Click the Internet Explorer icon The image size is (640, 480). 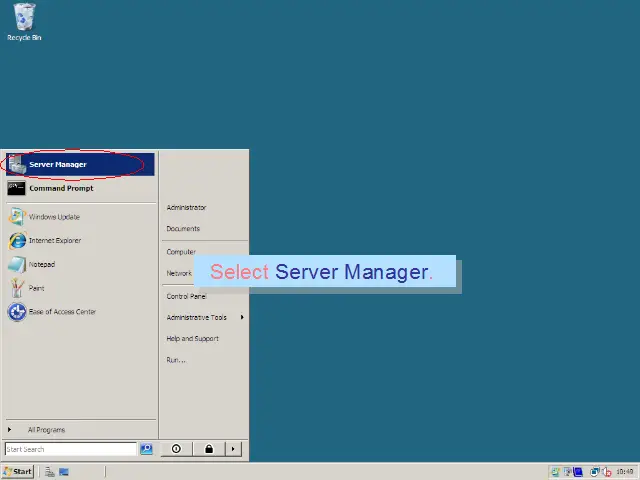click(17, 240)
